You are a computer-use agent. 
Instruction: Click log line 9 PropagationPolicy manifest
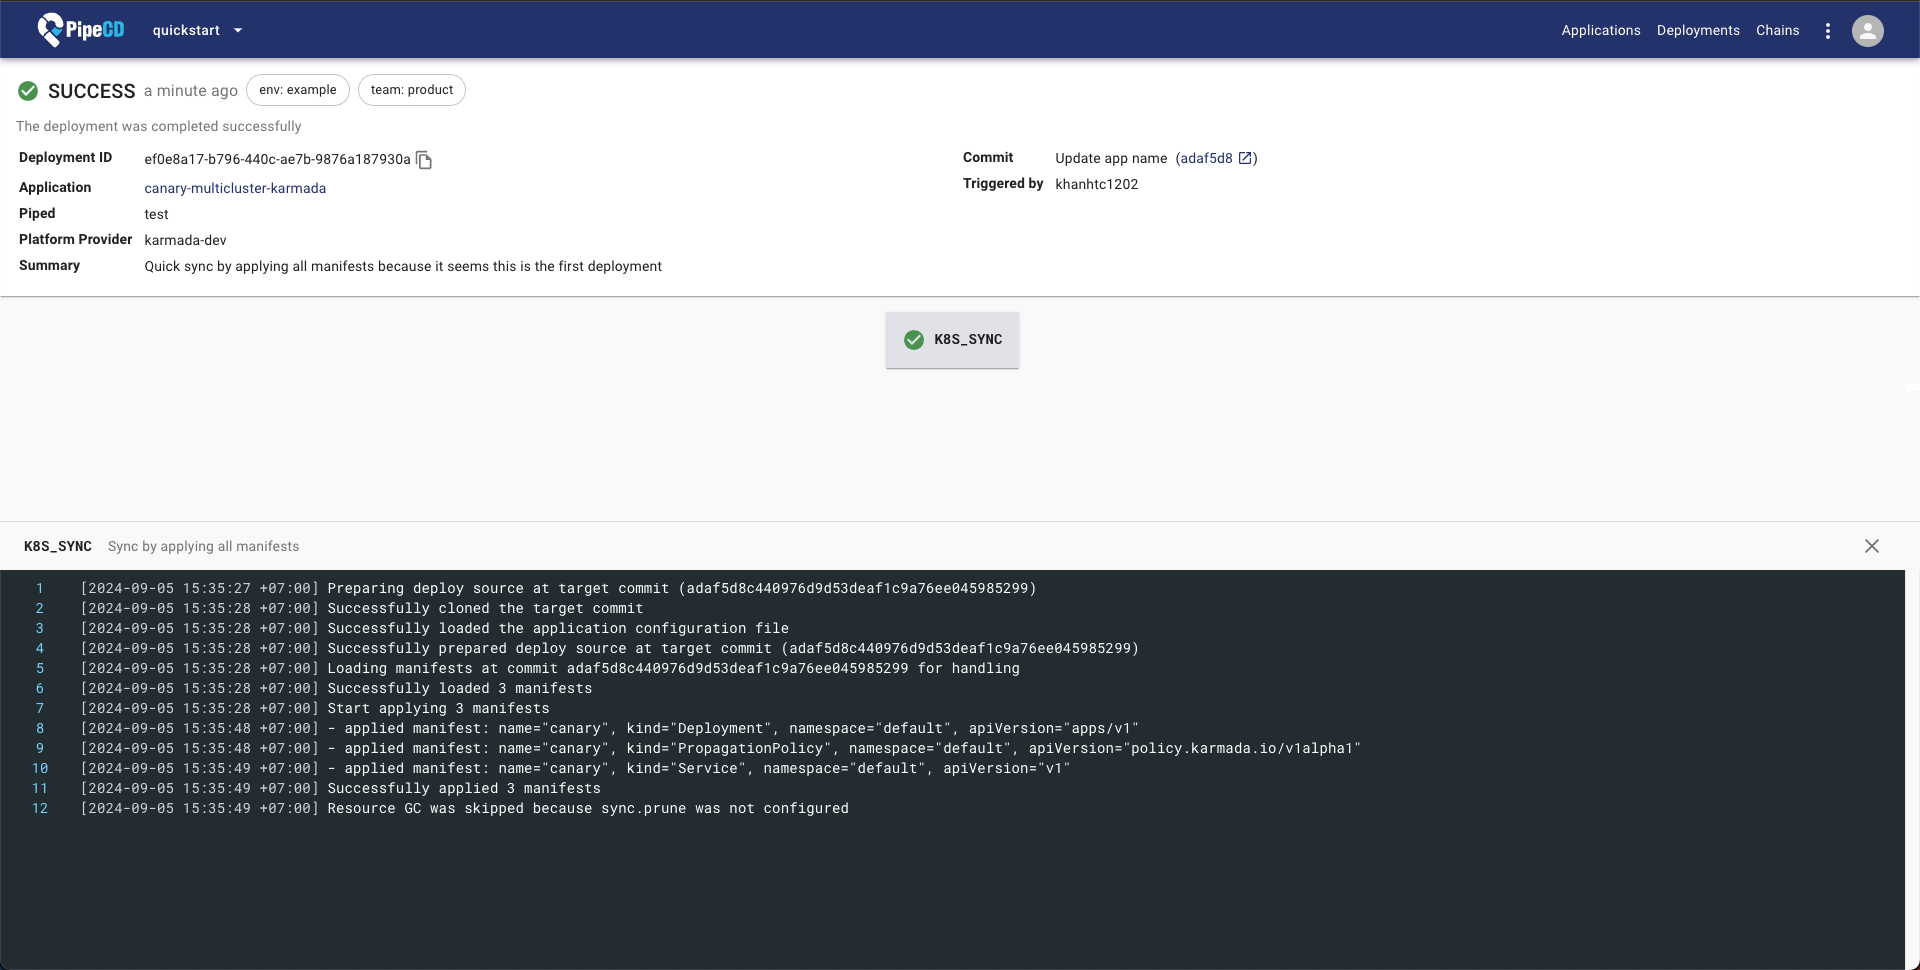(x=720, y=748)
